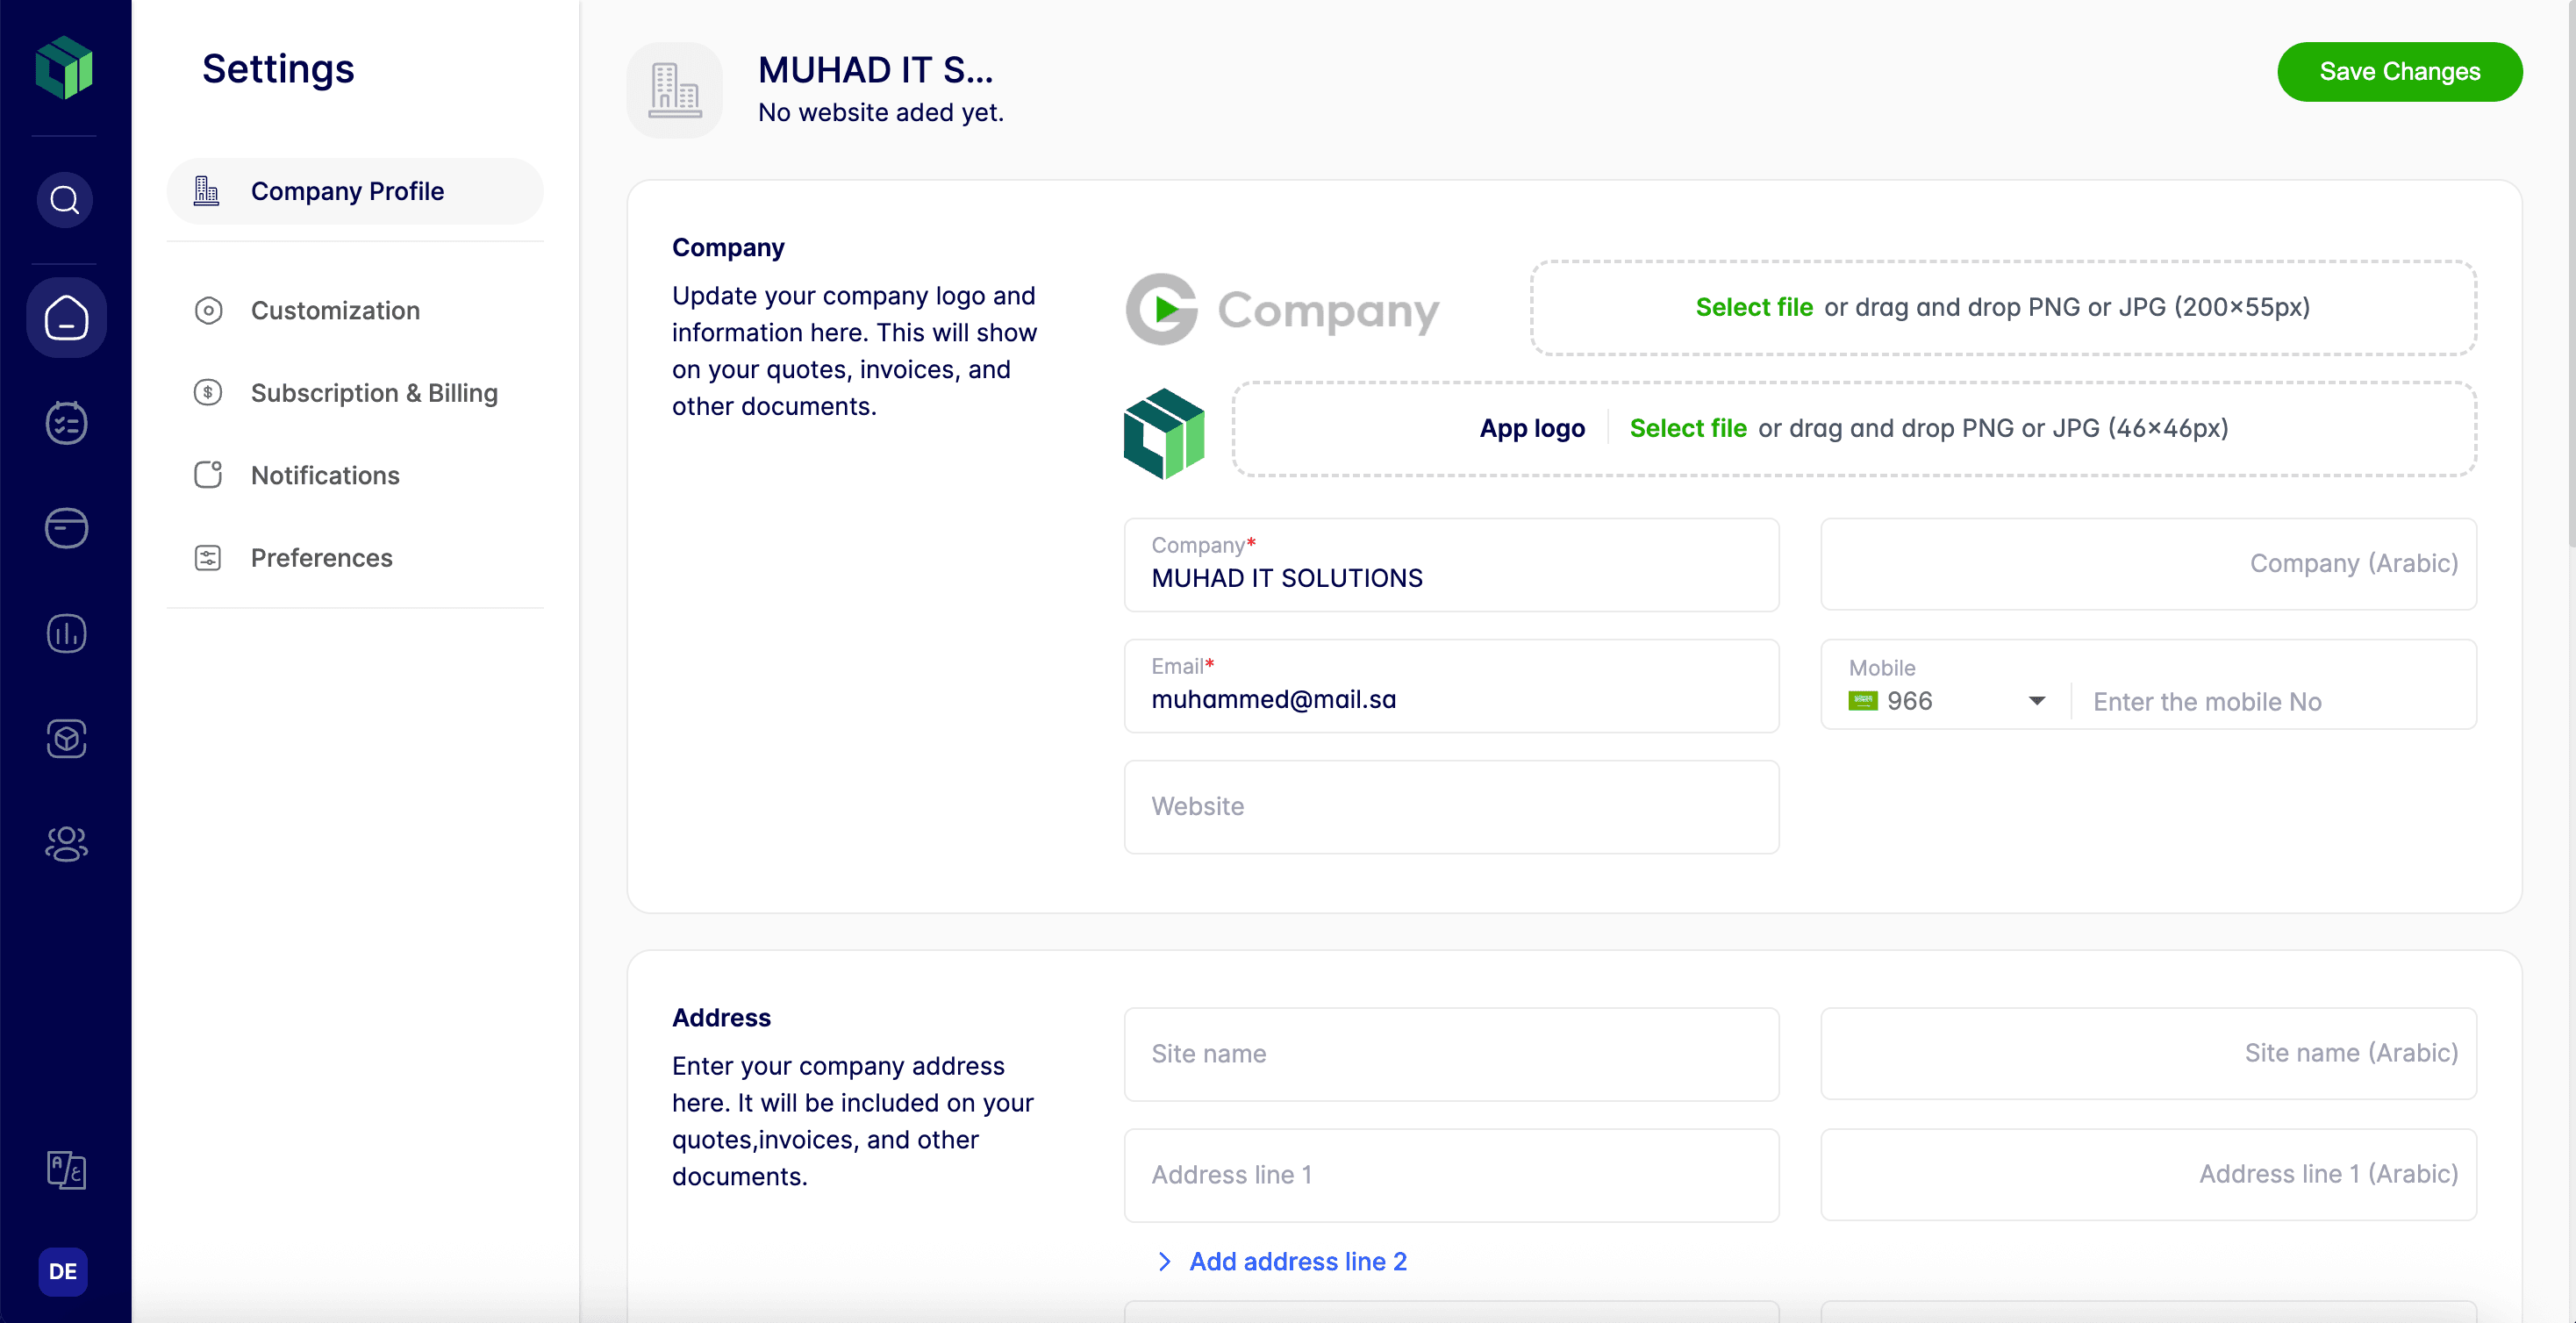Screen dimensions: 2576x1323
Task: Focus the Site name input field
Action: pos(1451,1054)
